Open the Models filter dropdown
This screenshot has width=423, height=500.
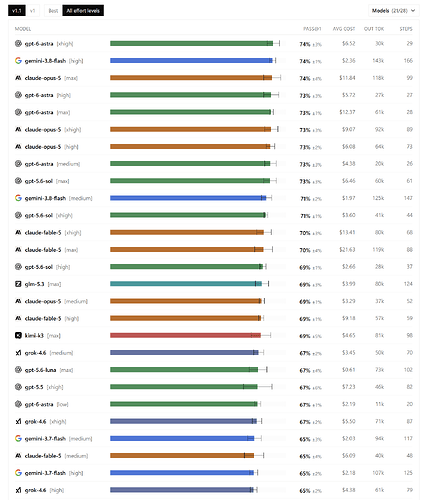[394, 11]
